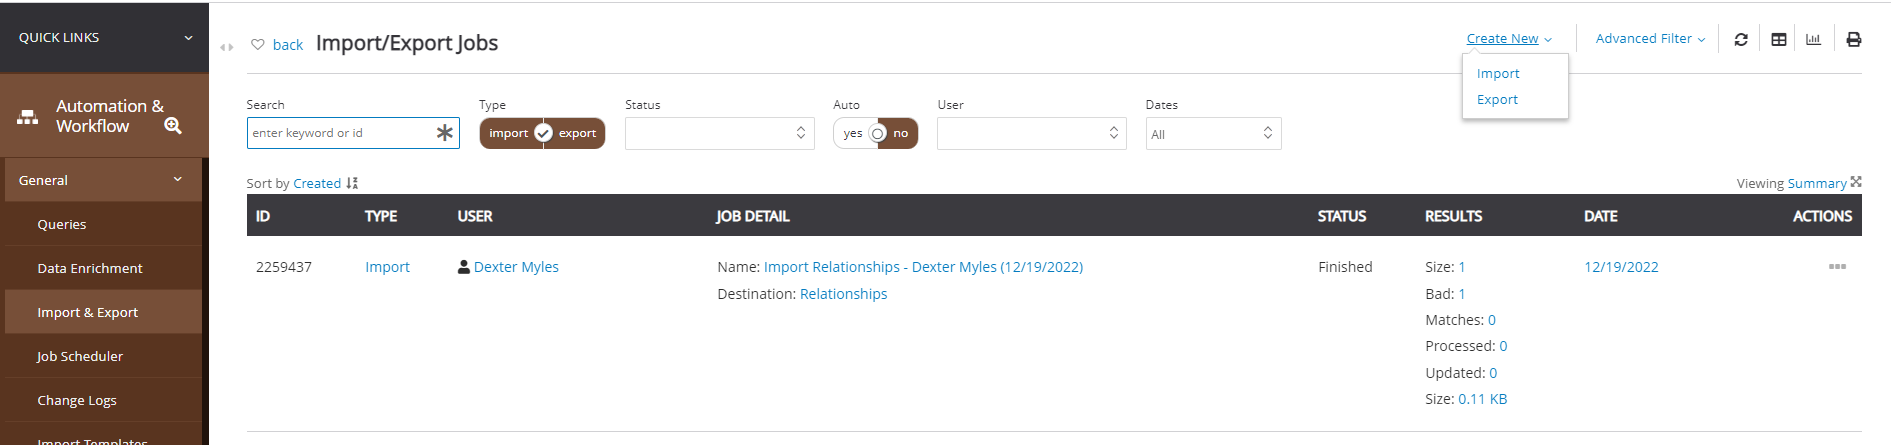Toggle the sort direction icon next to Created

tap(352, 183)
